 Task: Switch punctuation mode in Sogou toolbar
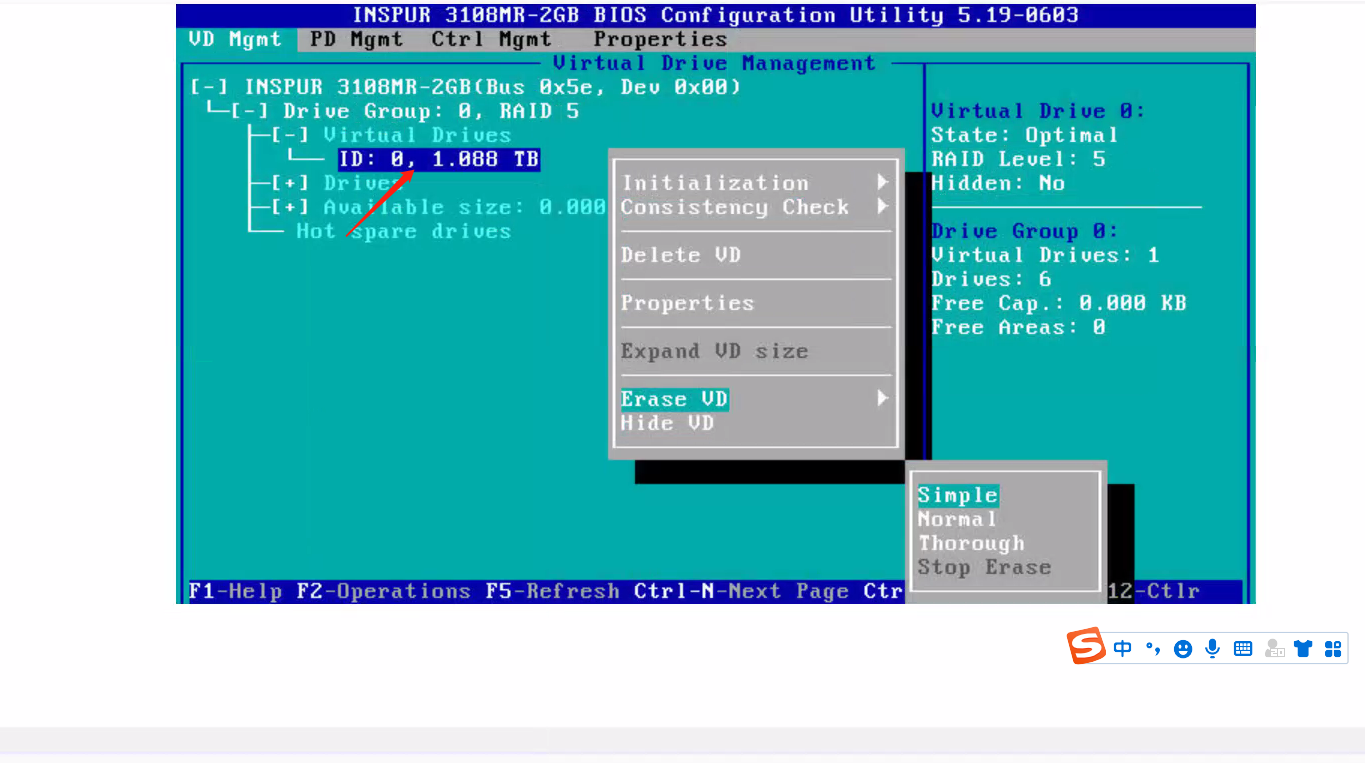coord(1153,648)
